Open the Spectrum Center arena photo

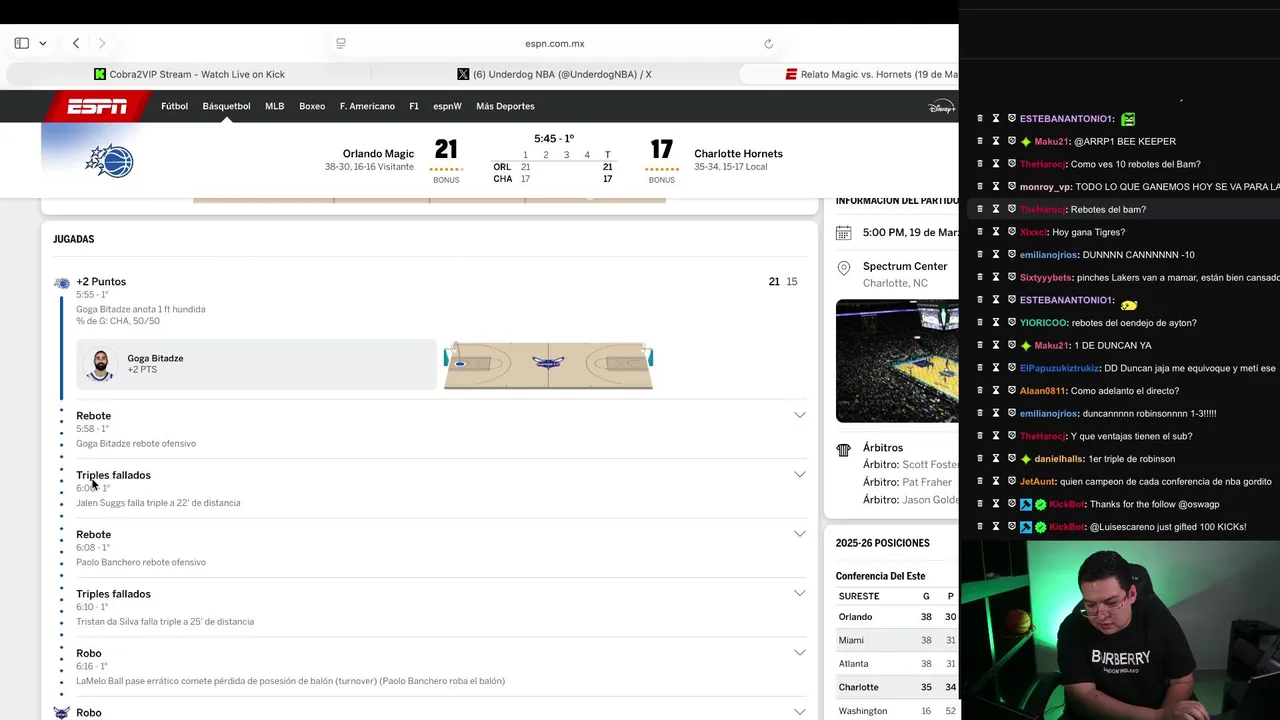click(897, 361)
